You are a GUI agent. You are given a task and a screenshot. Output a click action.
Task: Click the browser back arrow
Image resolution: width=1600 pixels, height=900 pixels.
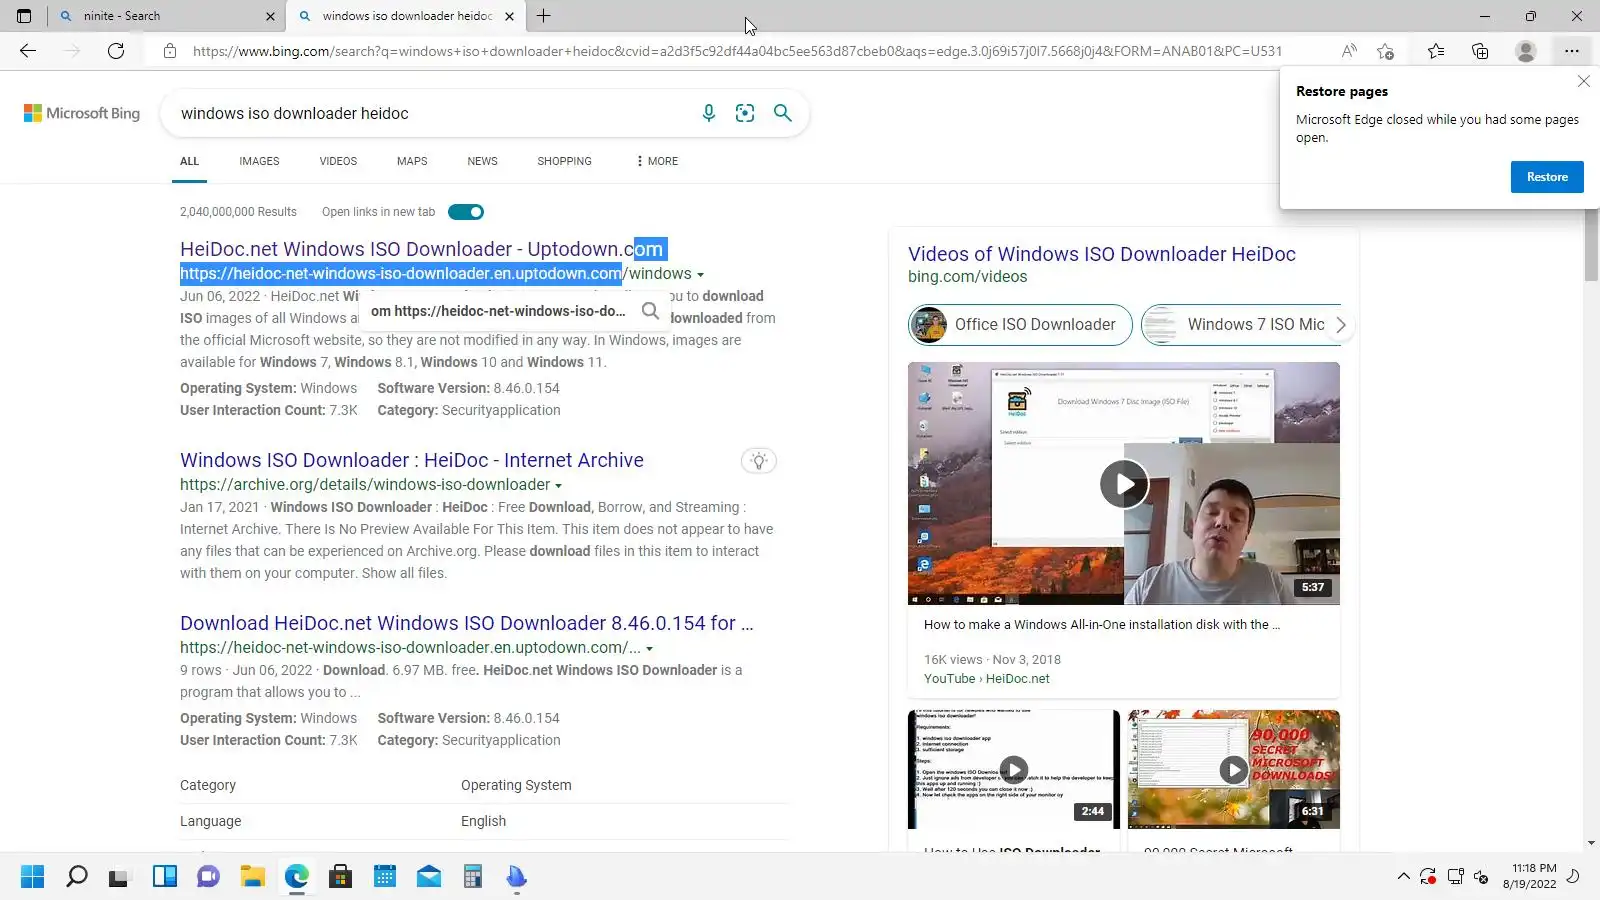click(28, 51)
